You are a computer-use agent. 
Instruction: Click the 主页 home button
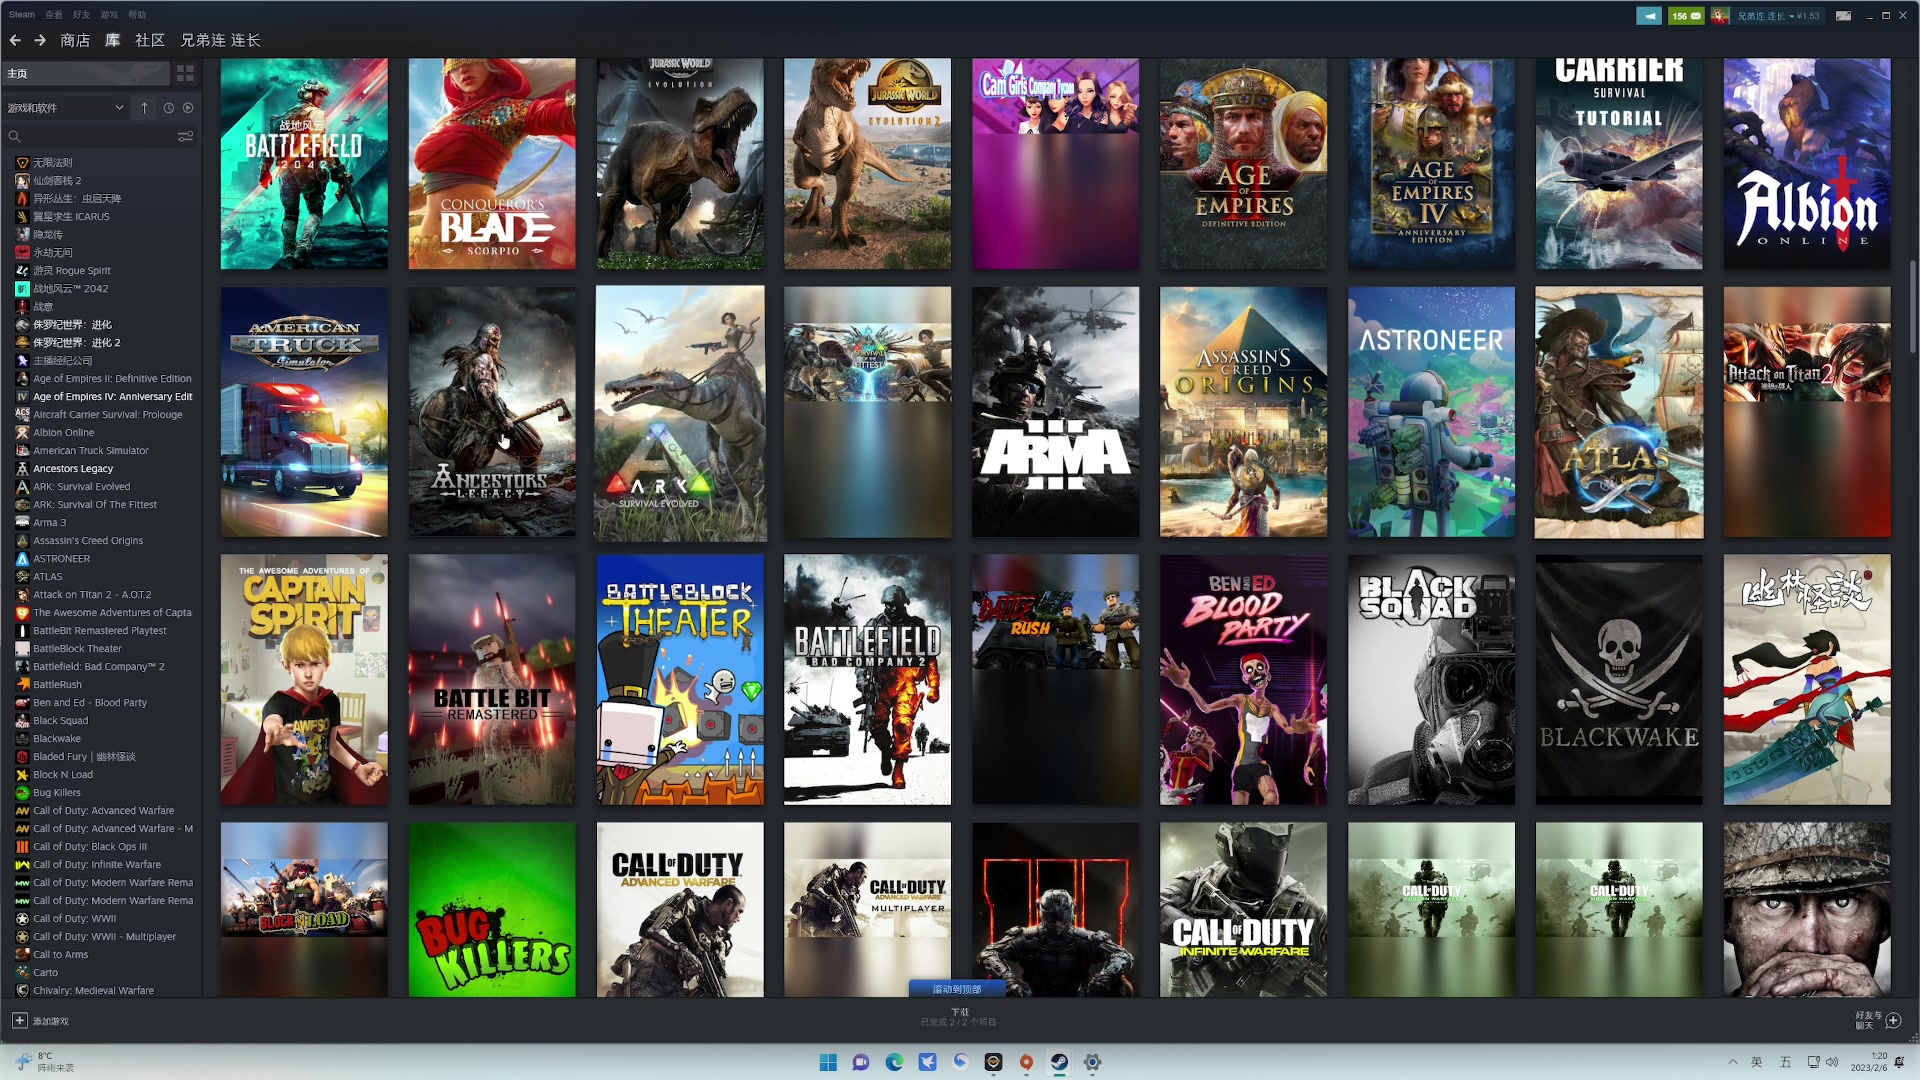click(x=86, y=73)
